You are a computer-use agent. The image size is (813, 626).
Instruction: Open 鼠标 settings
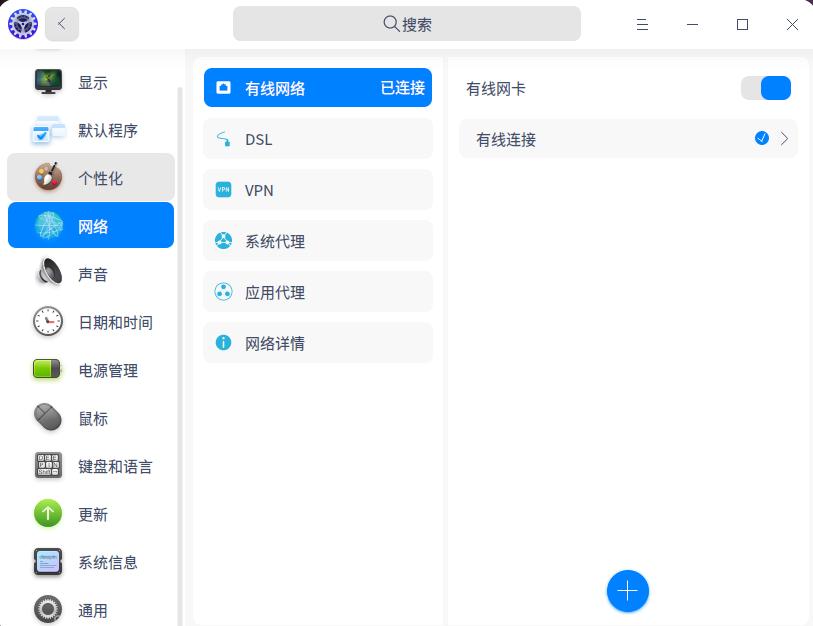click(x=48, y=418)
